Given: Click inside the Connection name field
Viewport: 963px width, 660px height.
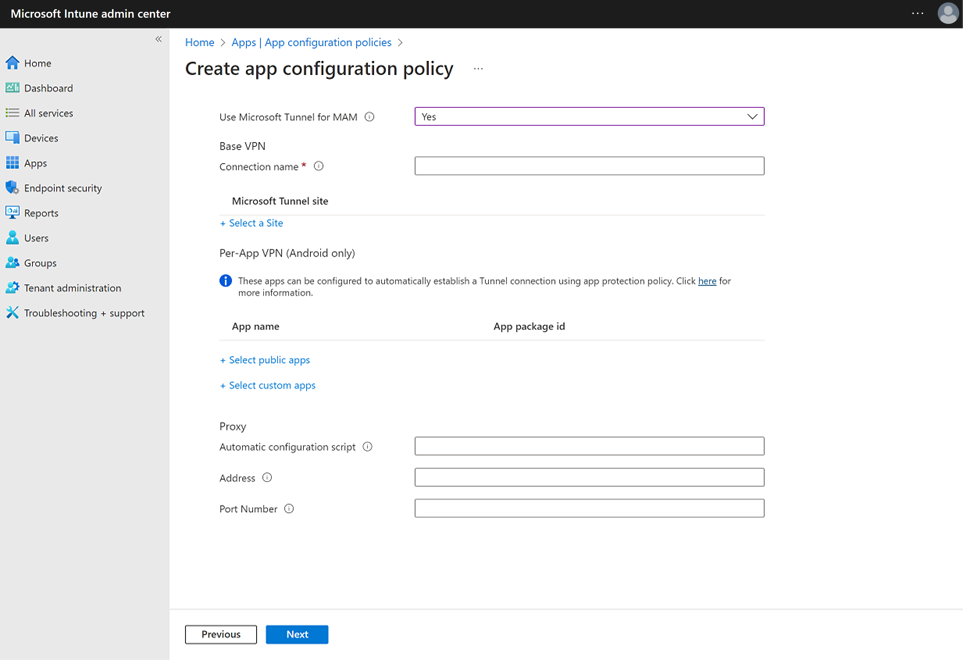Looking at the screenshot, I should [588, 165].
